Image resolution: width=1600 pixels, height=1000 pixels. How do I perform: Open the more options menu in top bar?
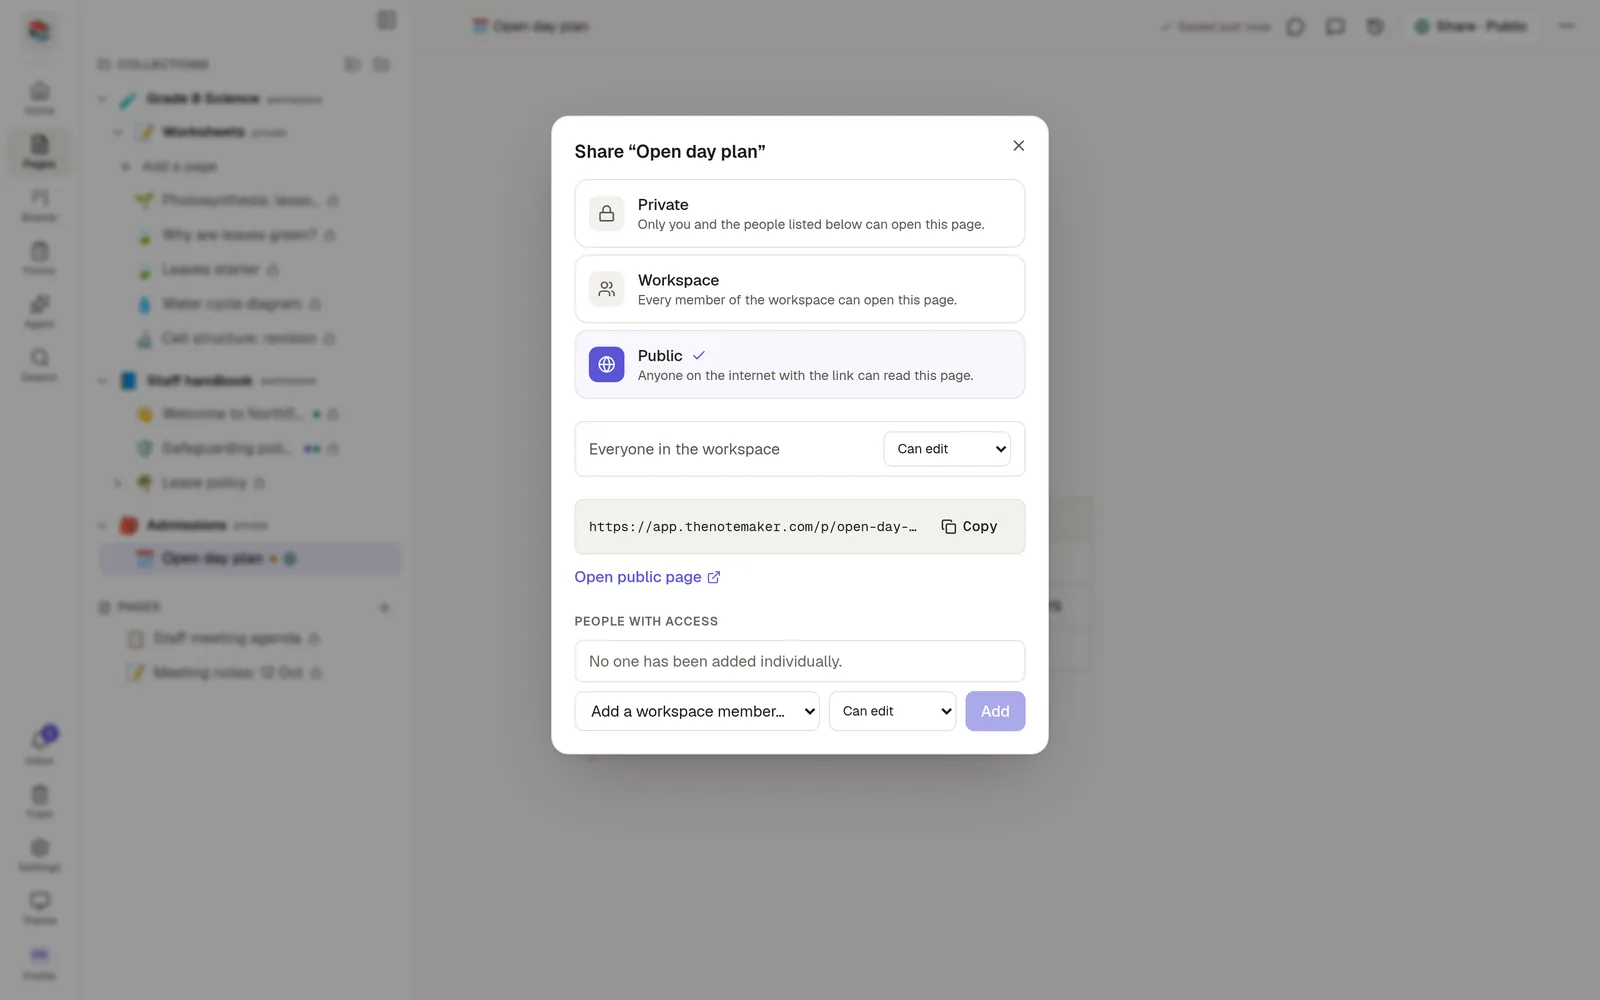point(1566,26)
